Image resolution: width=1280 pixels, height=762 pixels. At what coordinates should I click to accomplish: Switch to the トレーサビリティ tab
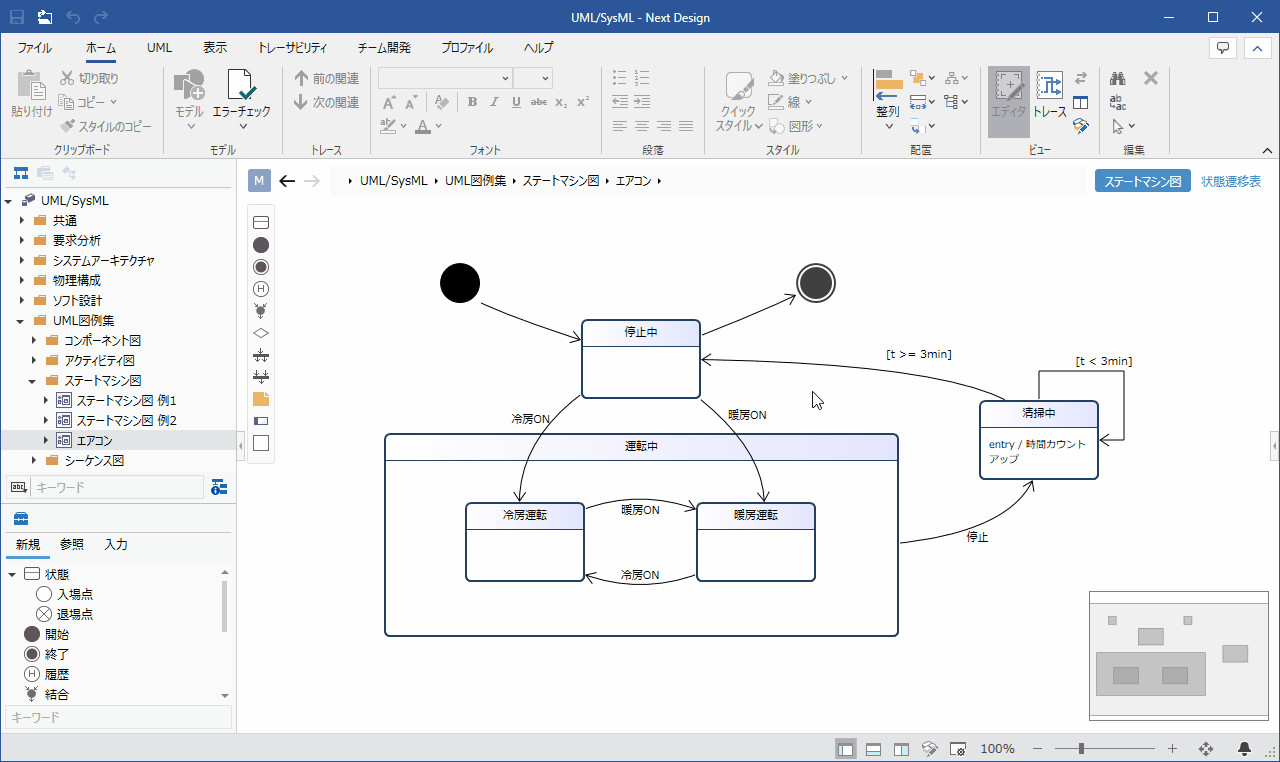(x=292, y=48)
